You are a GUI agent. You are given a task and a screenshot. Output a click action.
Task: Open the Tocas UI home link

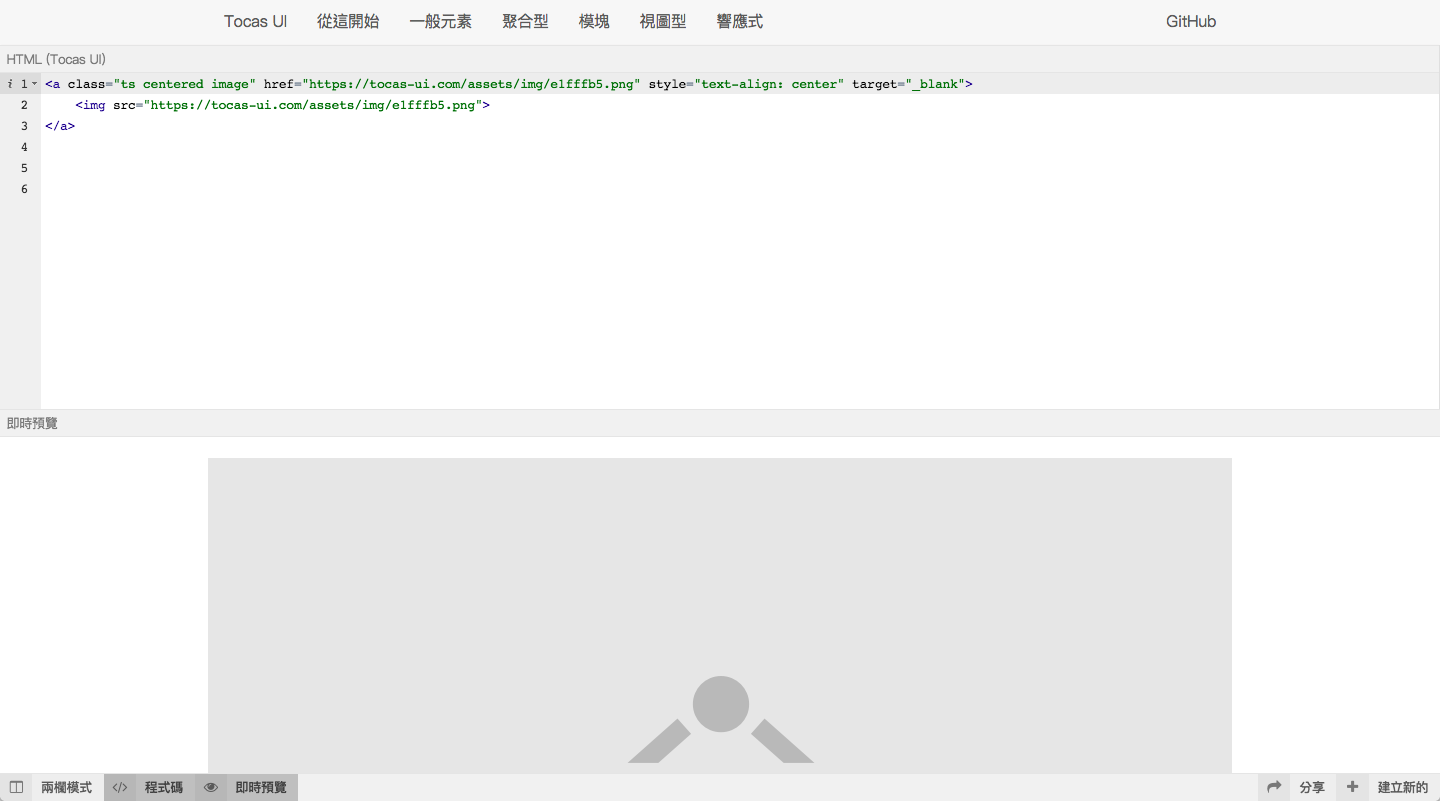click(255, 21)
